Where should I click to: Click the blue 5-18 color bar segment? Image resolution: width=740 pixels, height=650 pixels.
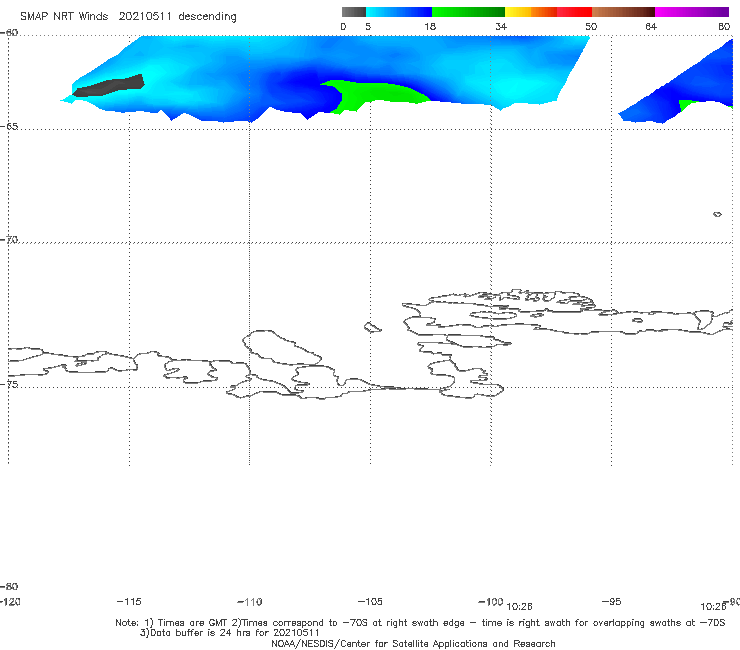[399, 12]
